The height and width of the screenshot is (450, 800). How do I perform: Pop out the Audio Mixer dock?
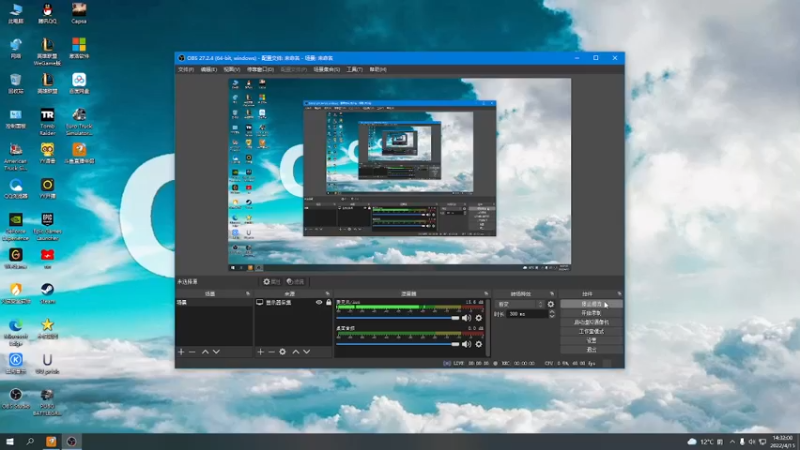pos(486,294)
